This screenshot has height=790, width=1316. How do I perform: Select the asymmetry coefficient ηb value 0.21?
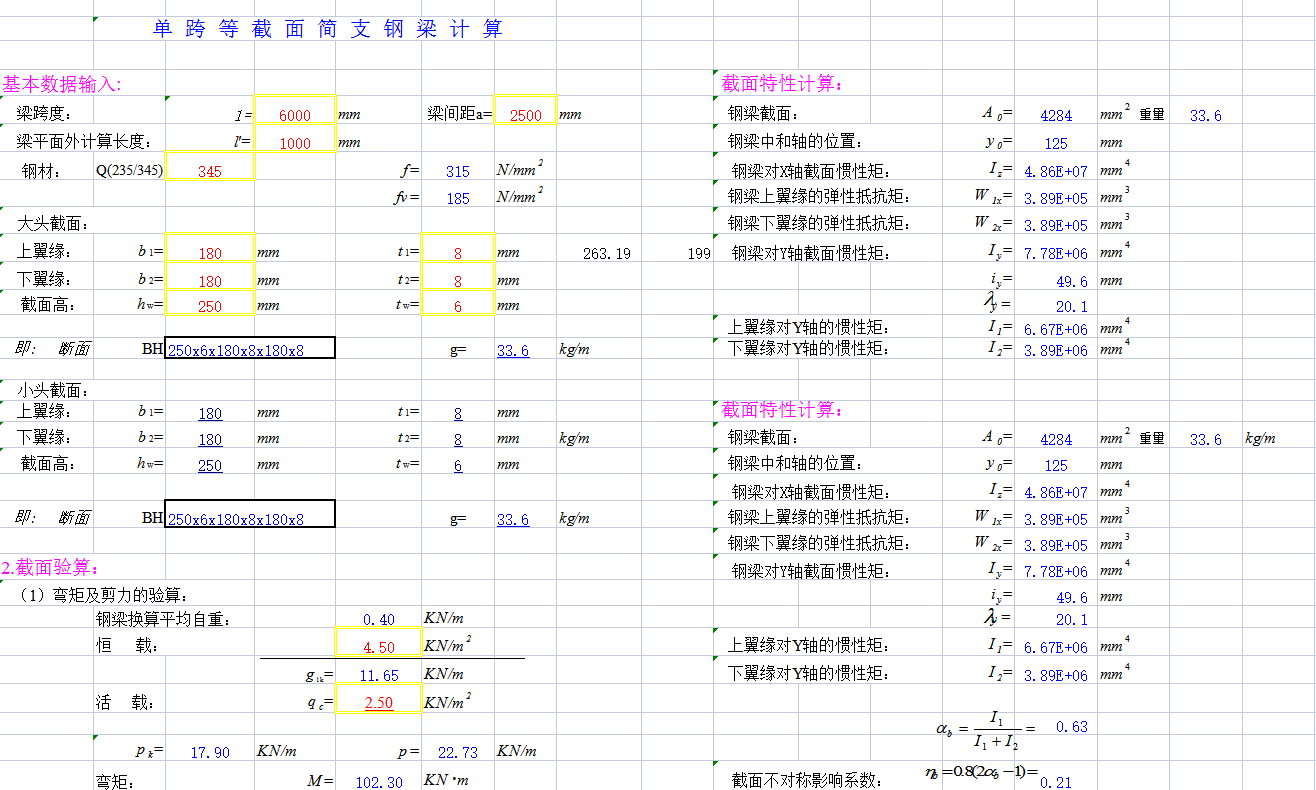[x=1056, y=782]
